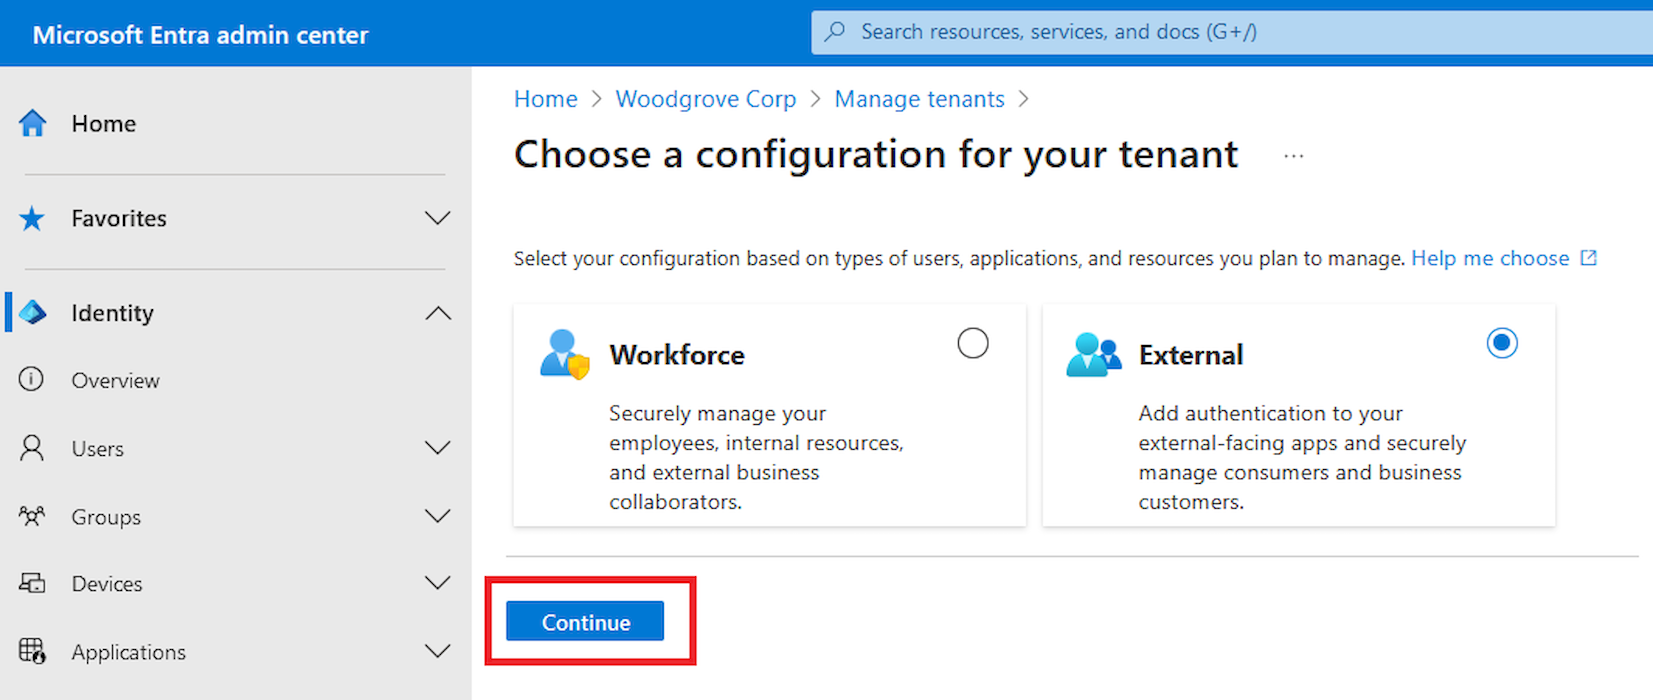1653x700 pixels.
Task: Open Home in the sidebar menu
Action: pos(104,124)
